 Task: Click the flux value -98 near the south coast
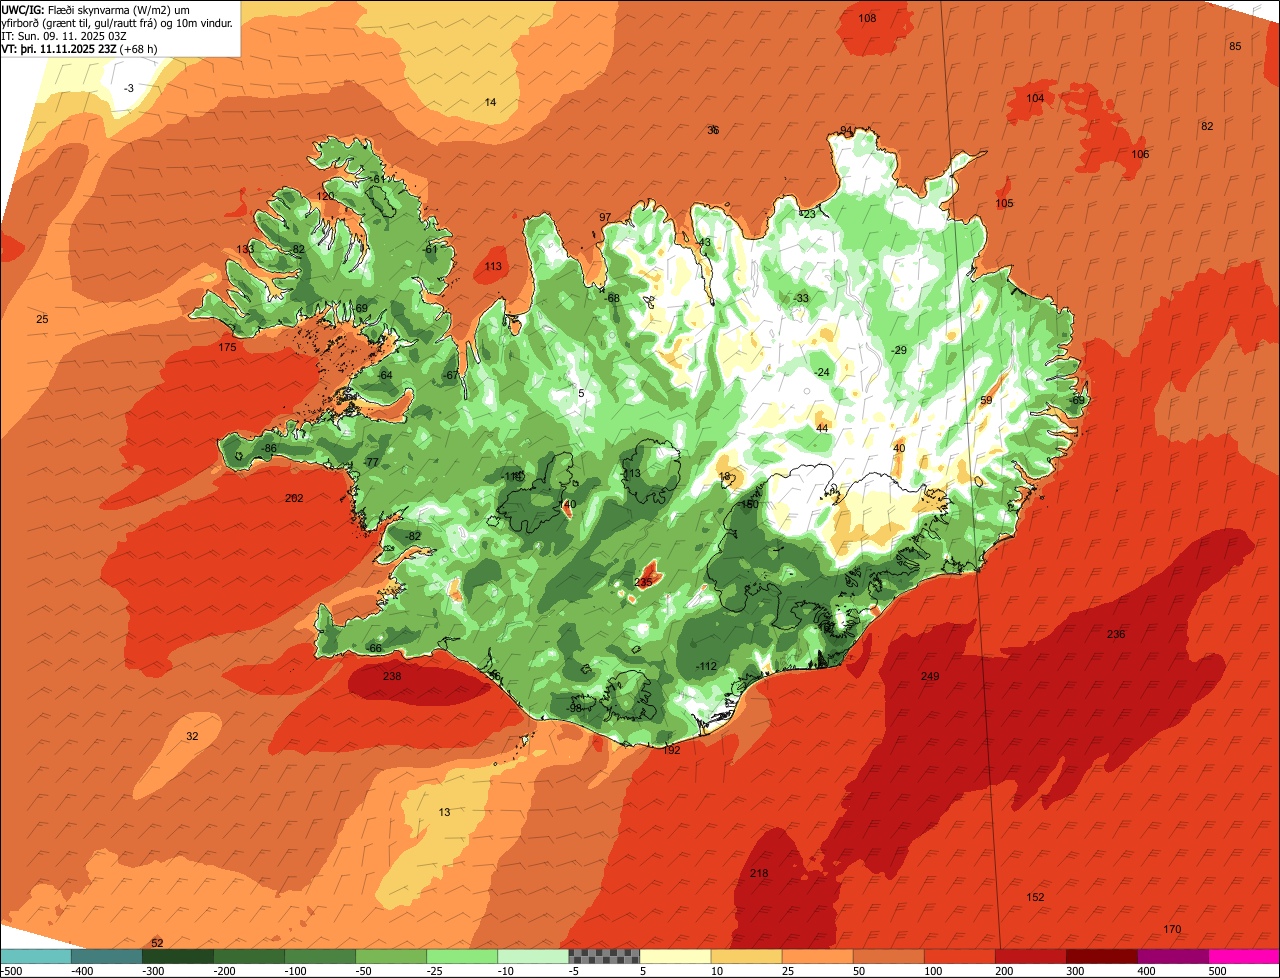[x=574, y=709]
